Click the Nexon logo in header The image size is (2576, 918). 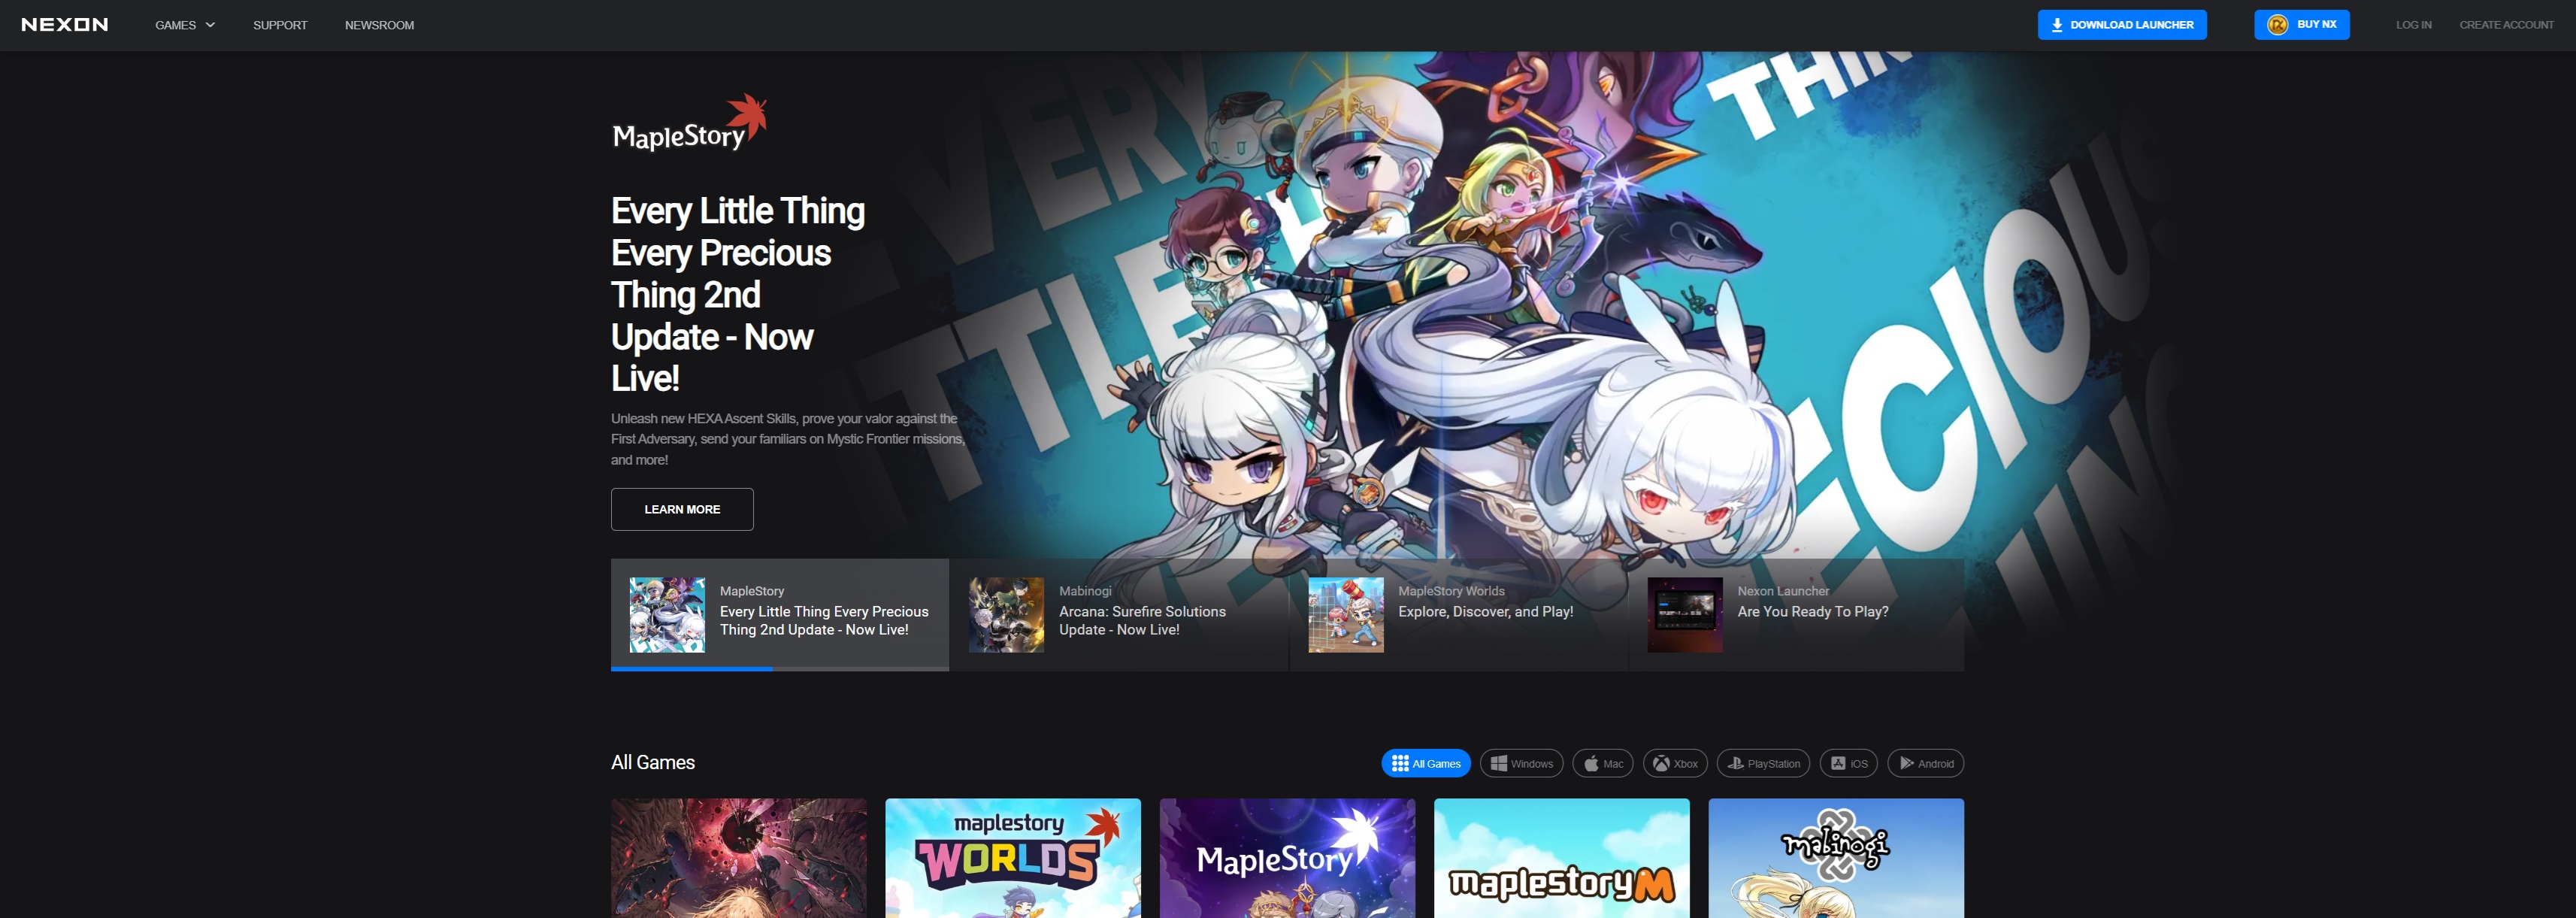65,25
